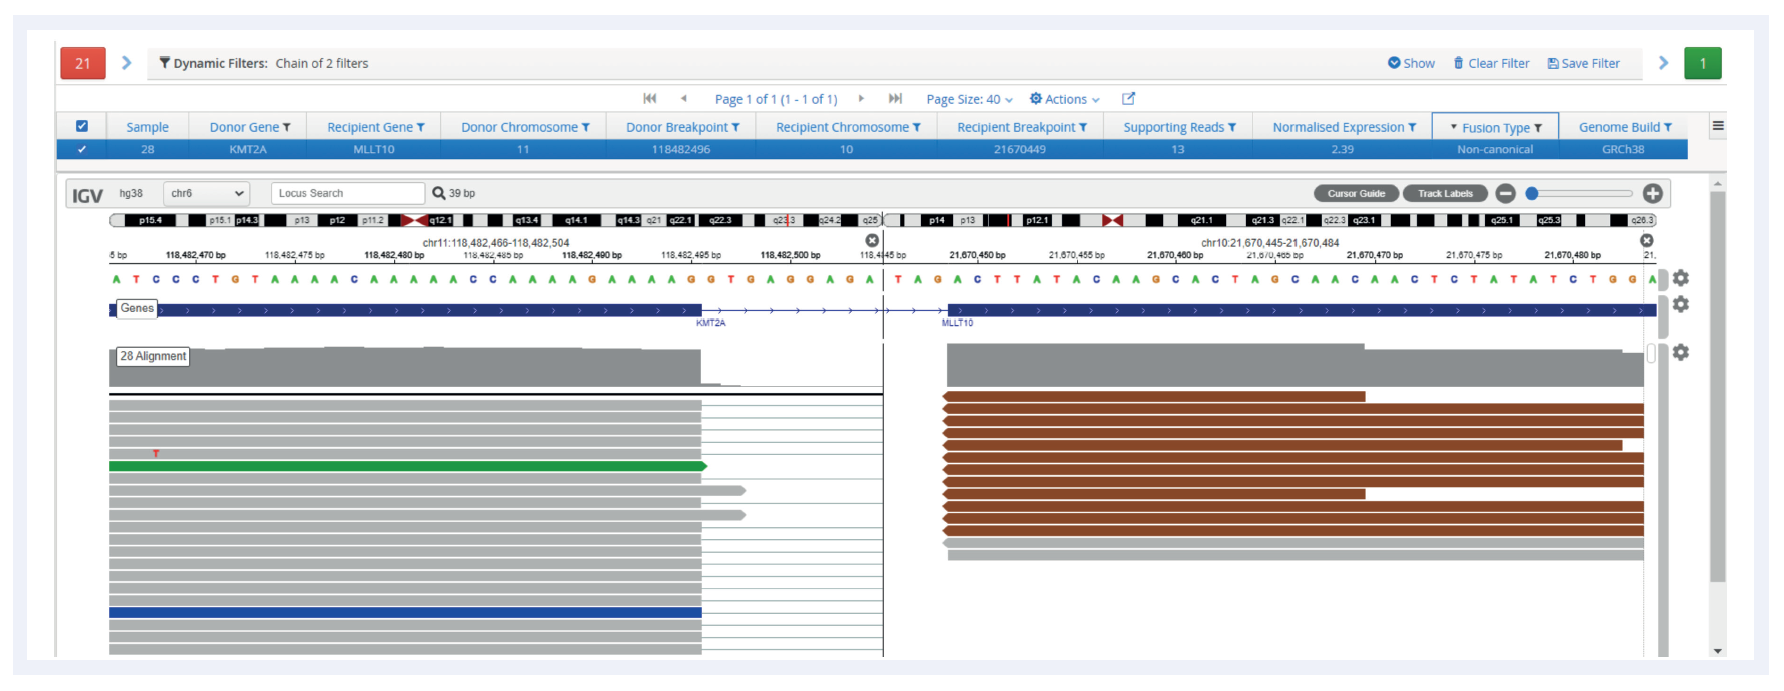Jump to last results page
This screenshot has width=1784, height=691.
point(896,98)
